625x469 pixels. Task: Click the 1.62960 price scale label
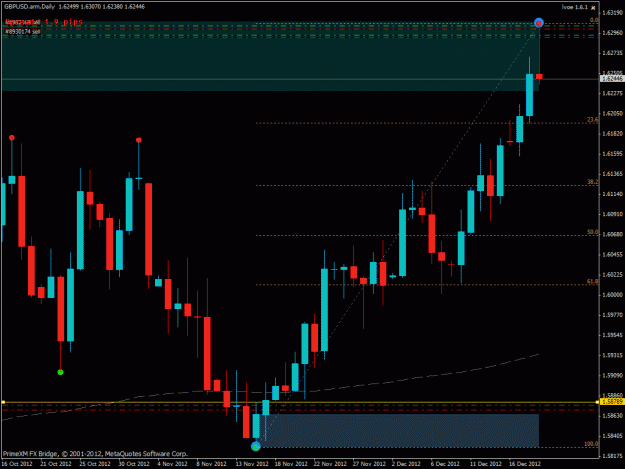click(613, 33)
